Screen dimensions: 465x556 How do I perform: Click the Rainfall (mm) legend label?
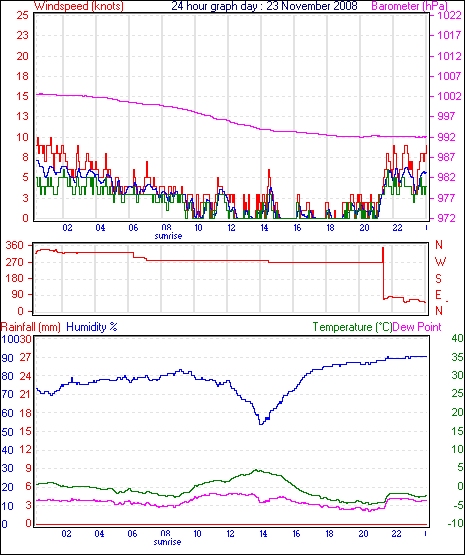point(31,327)
